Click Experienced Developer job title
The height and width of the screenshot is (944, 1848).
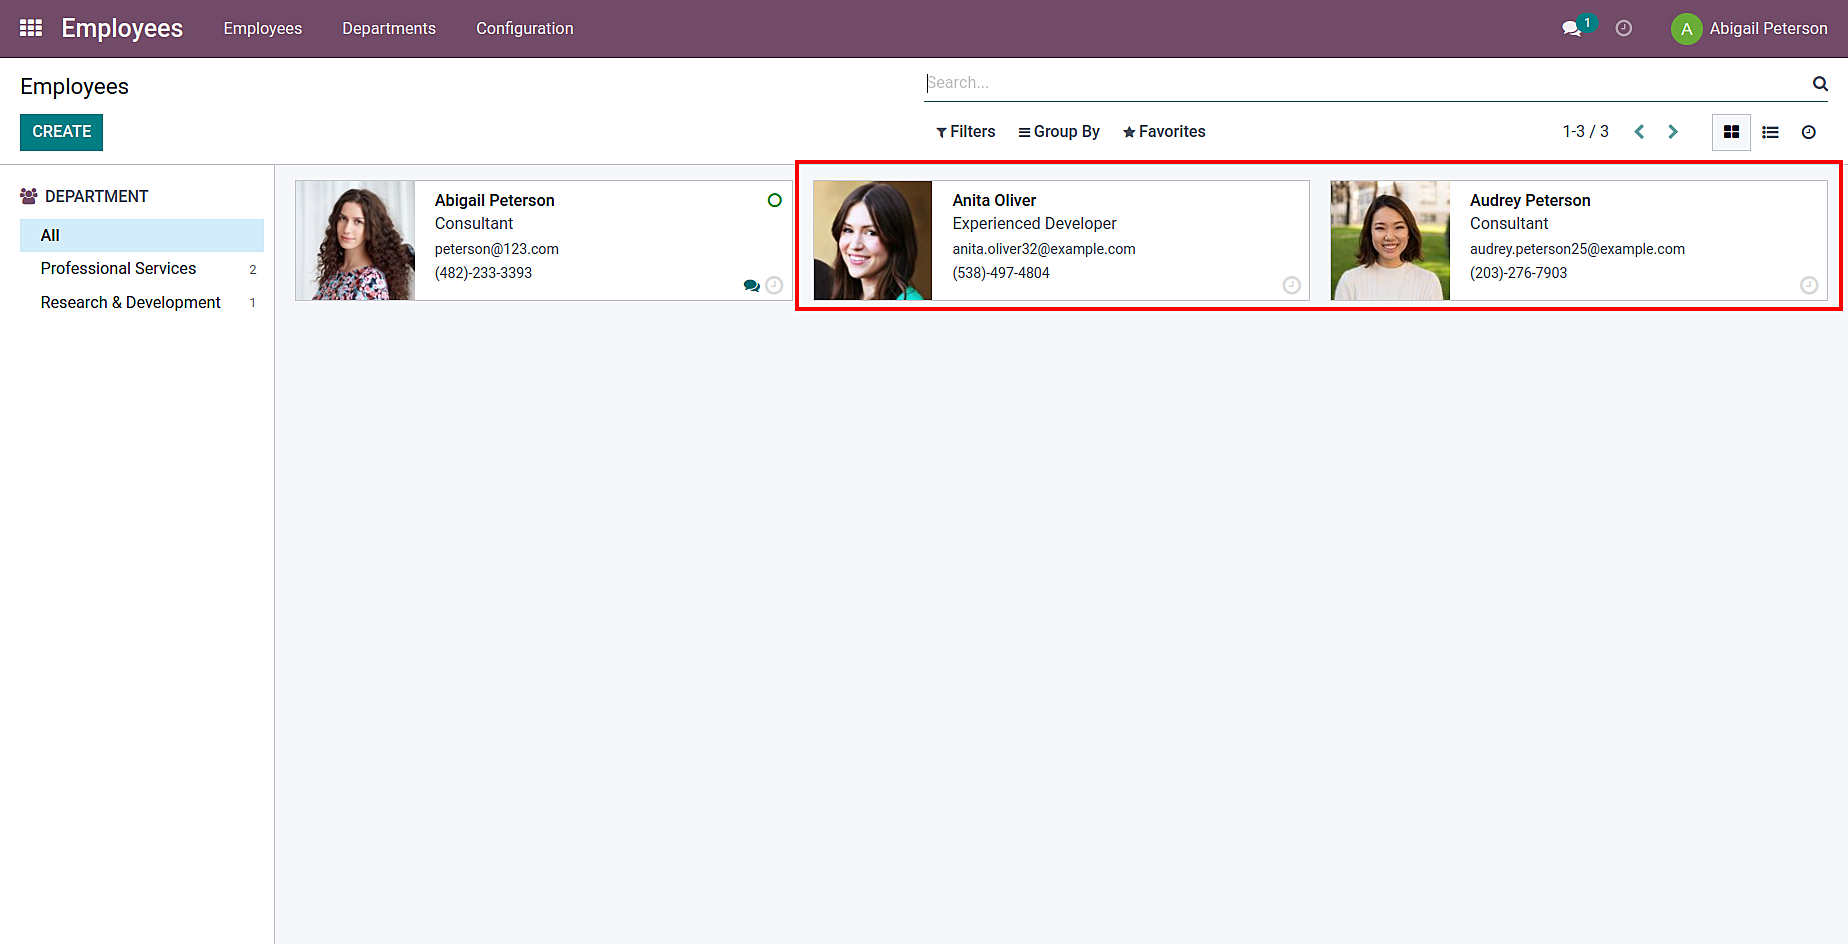tap(1034, 224)
